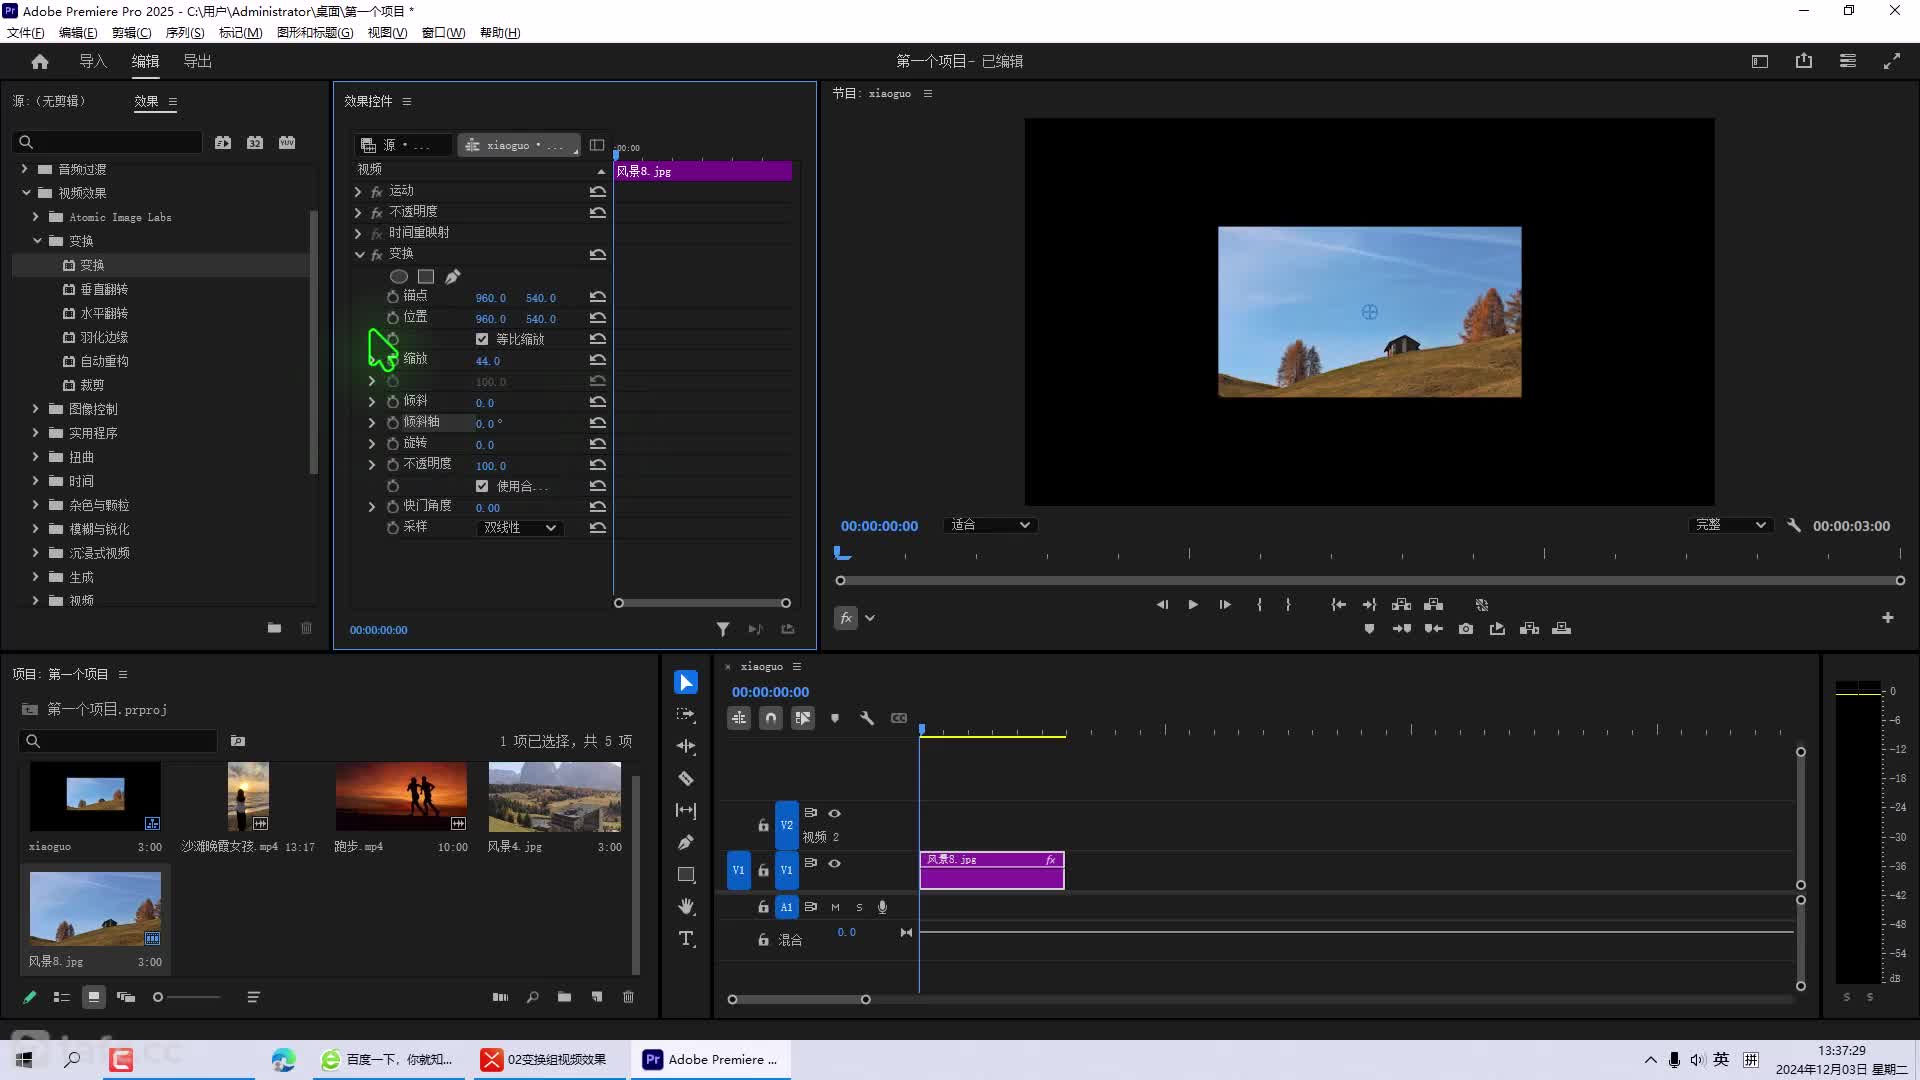Expand the 图像控制 folder
This screenshot has width=1920, height=1080.
pos(36,409)
